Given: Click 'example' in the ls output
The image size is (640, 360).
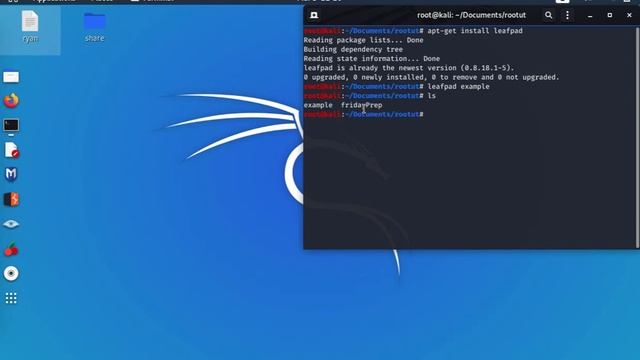Looking at the screenshot, I should (318, 105).
